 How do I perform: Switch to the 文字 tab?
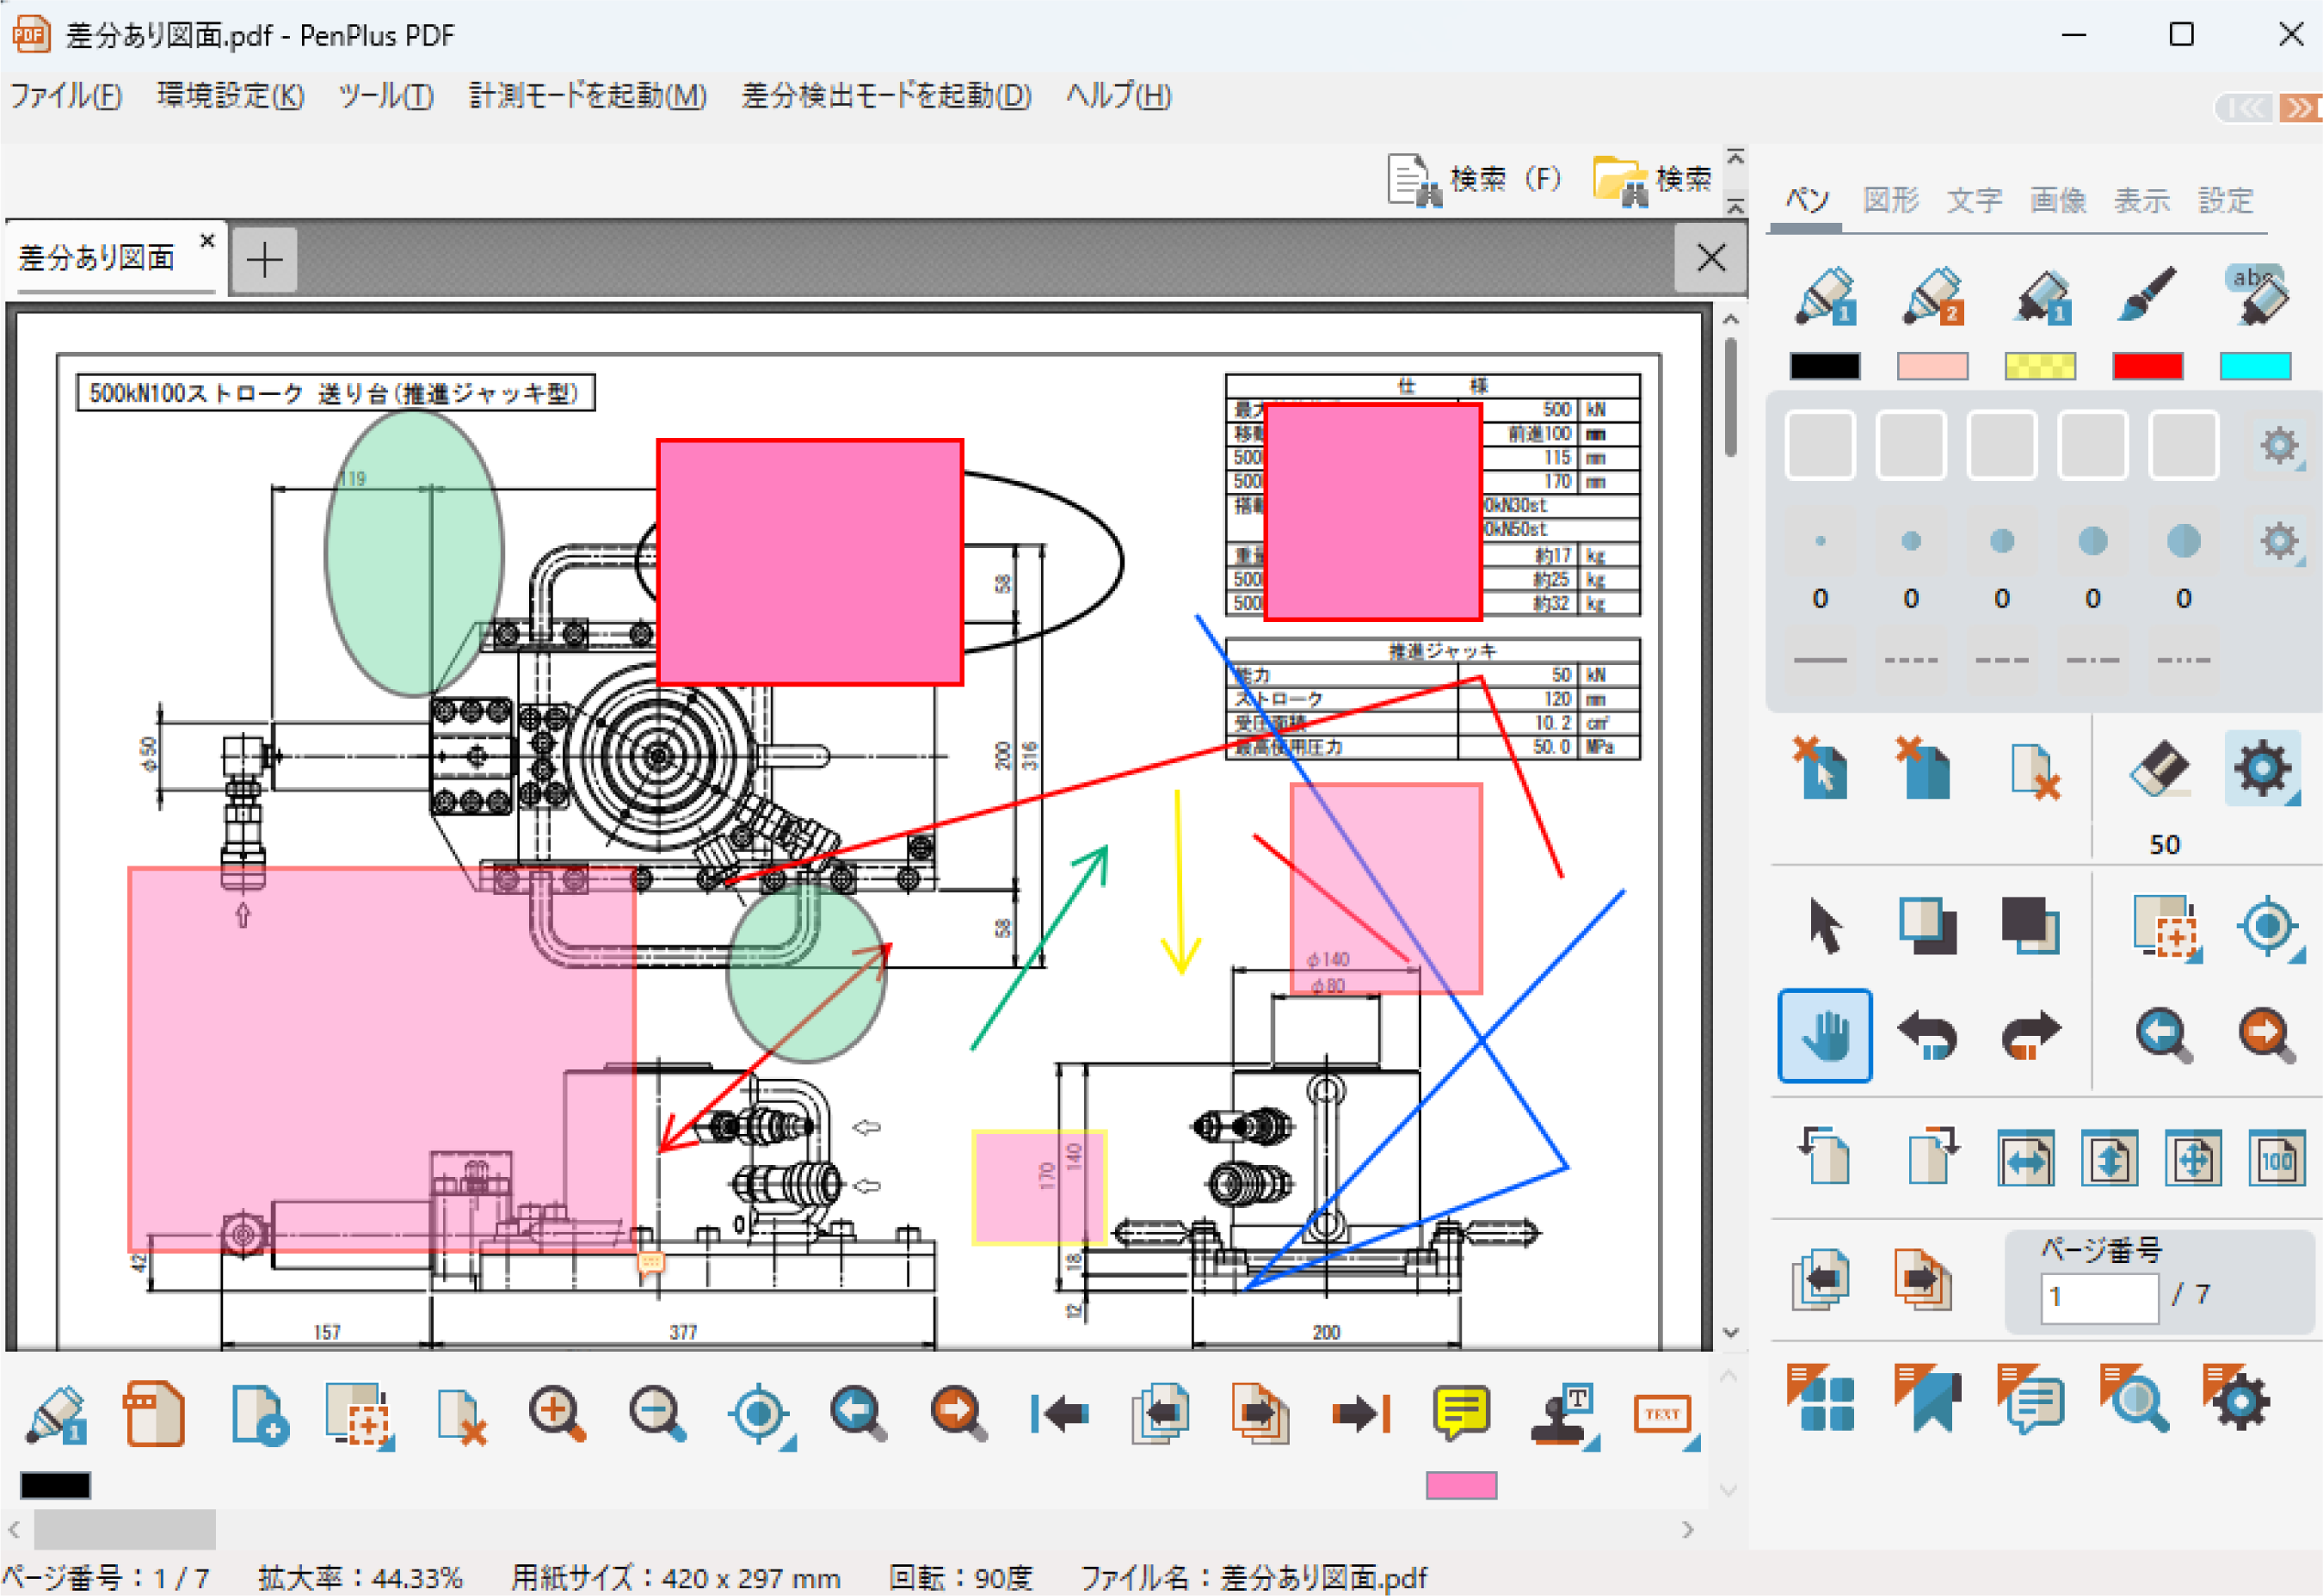pyautogui.click(x=1974, y=200)
